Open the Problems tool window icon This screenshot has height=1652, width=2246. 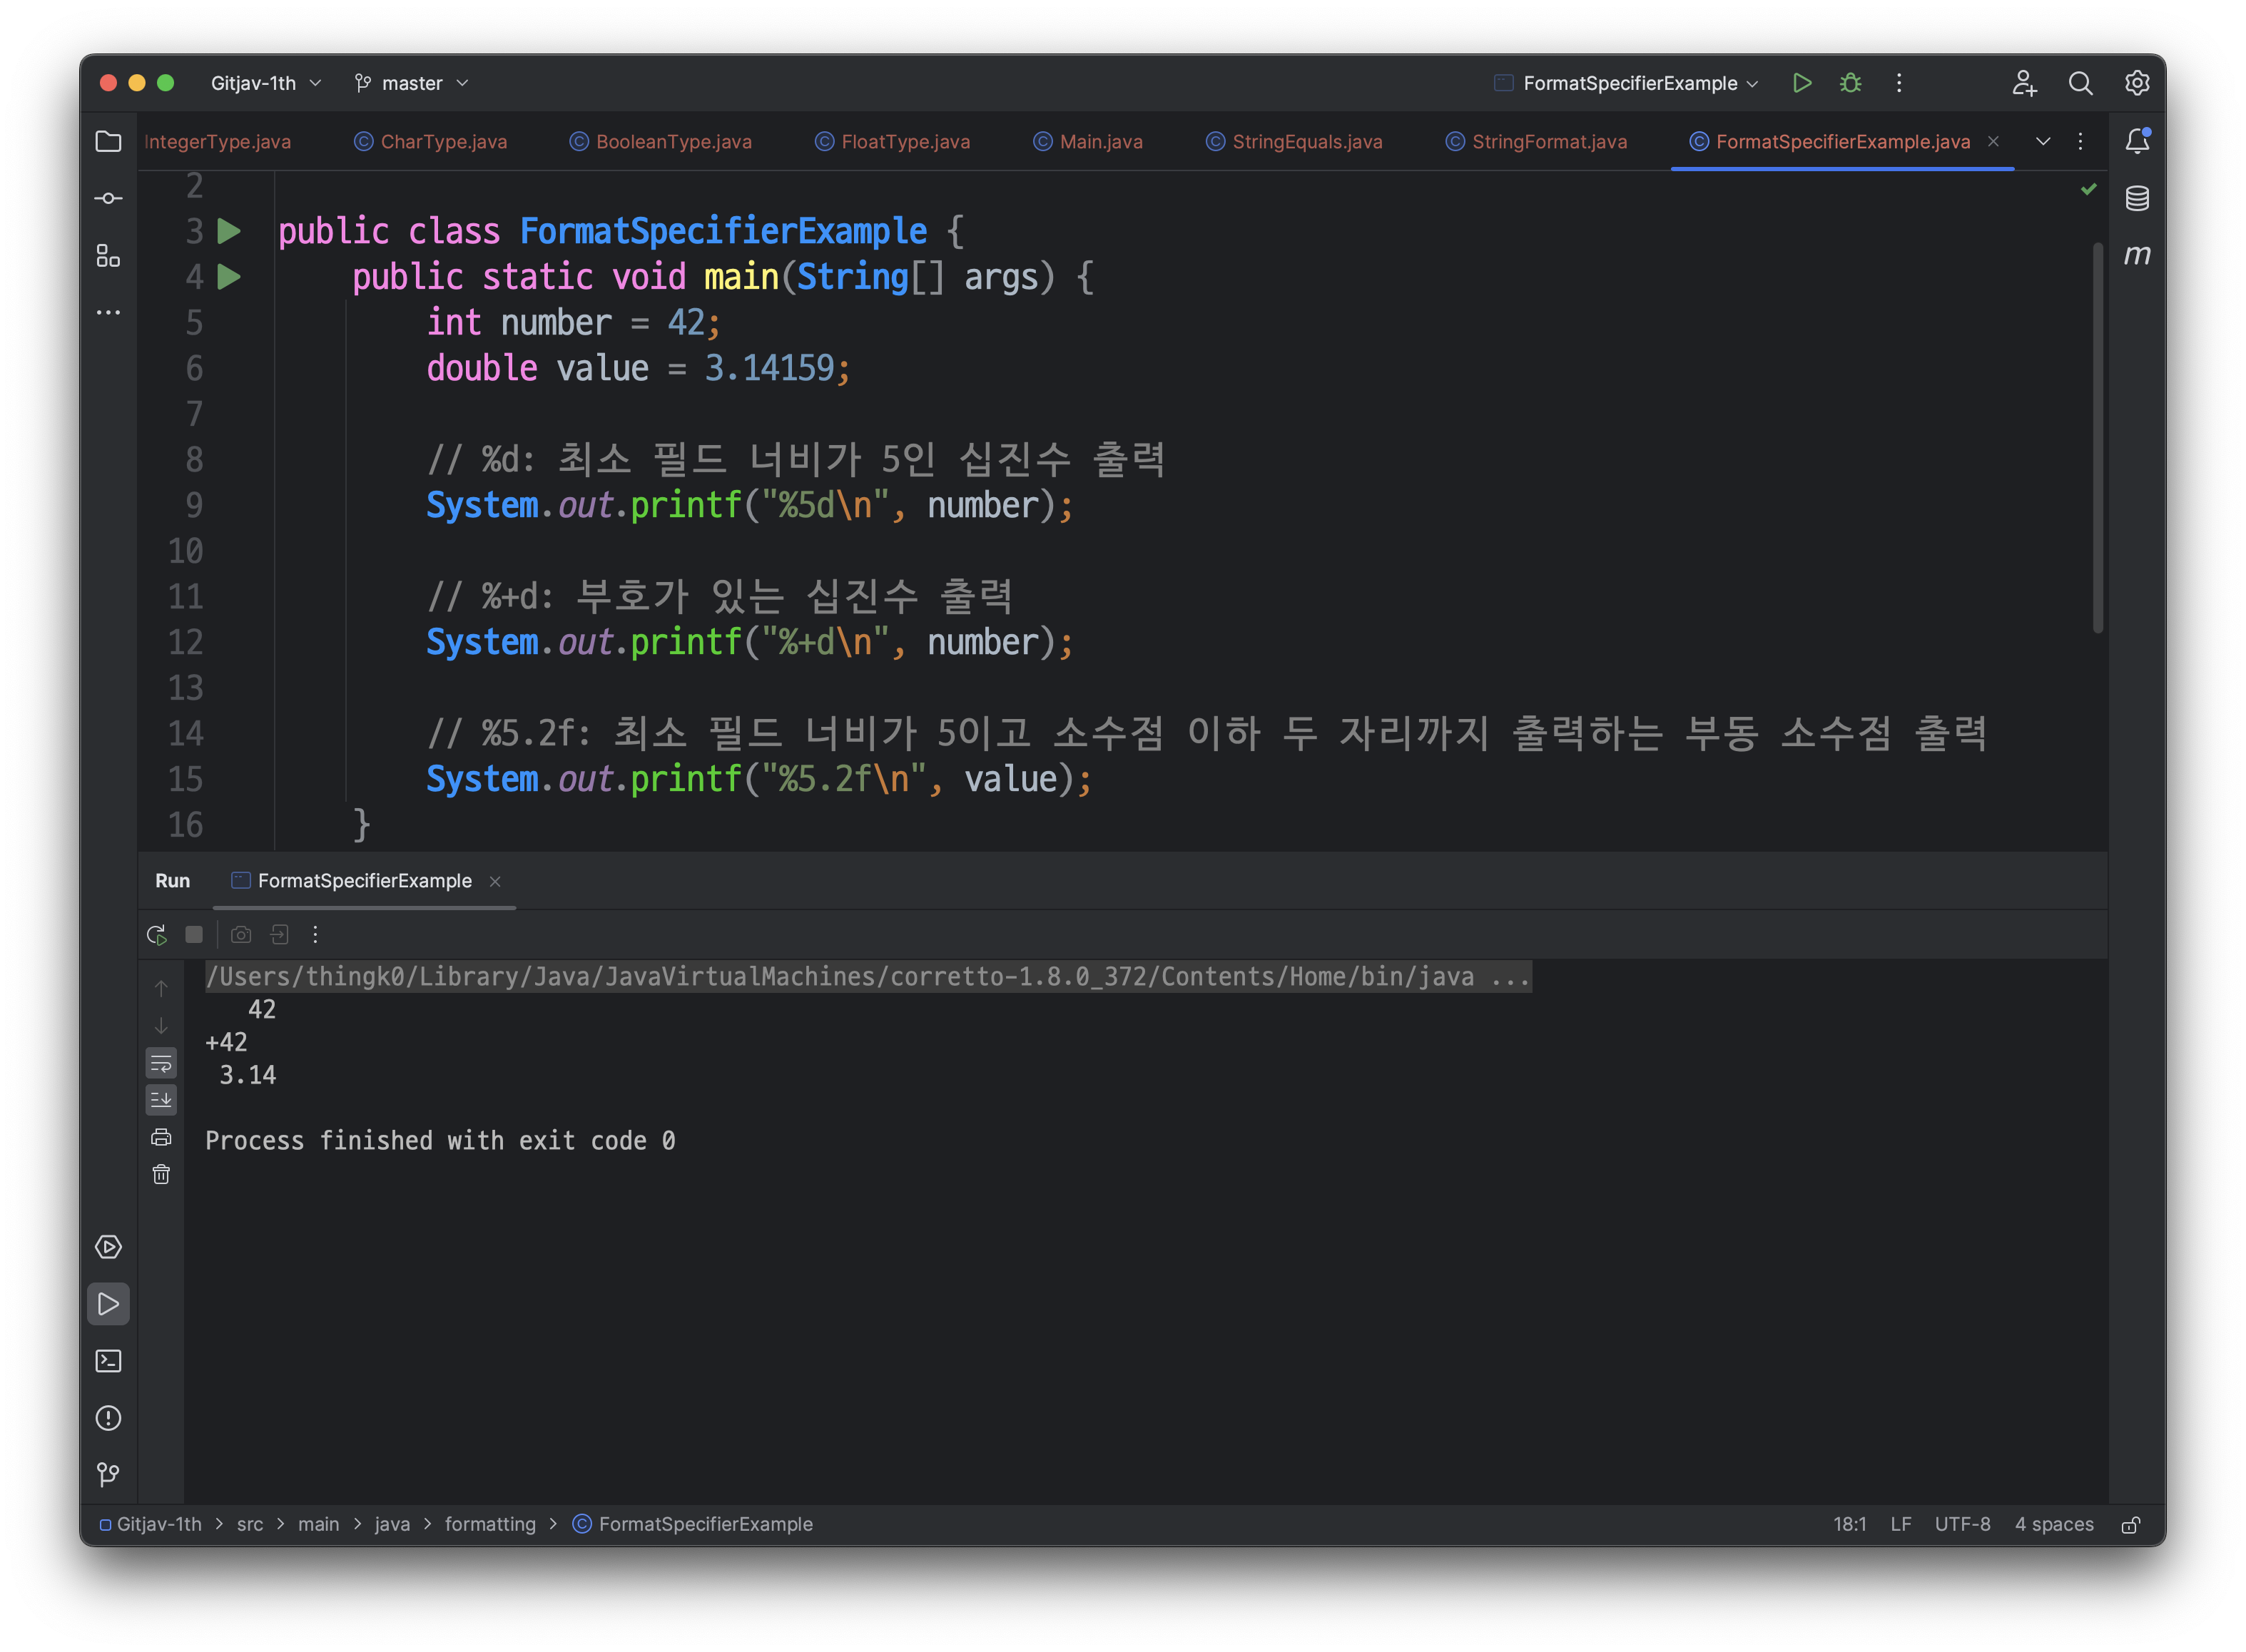point(108,1418)
